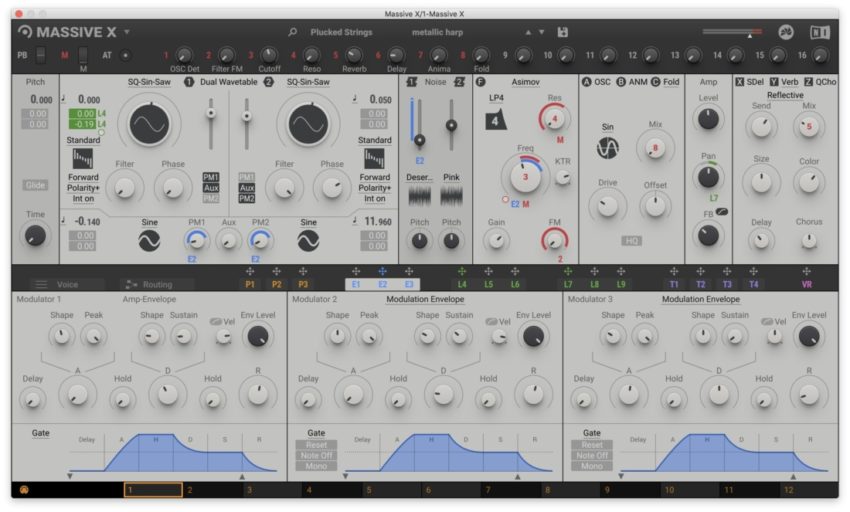Click the Pink noise waveform thumbnail
The image size is (850, 512).
coord(452,195)
